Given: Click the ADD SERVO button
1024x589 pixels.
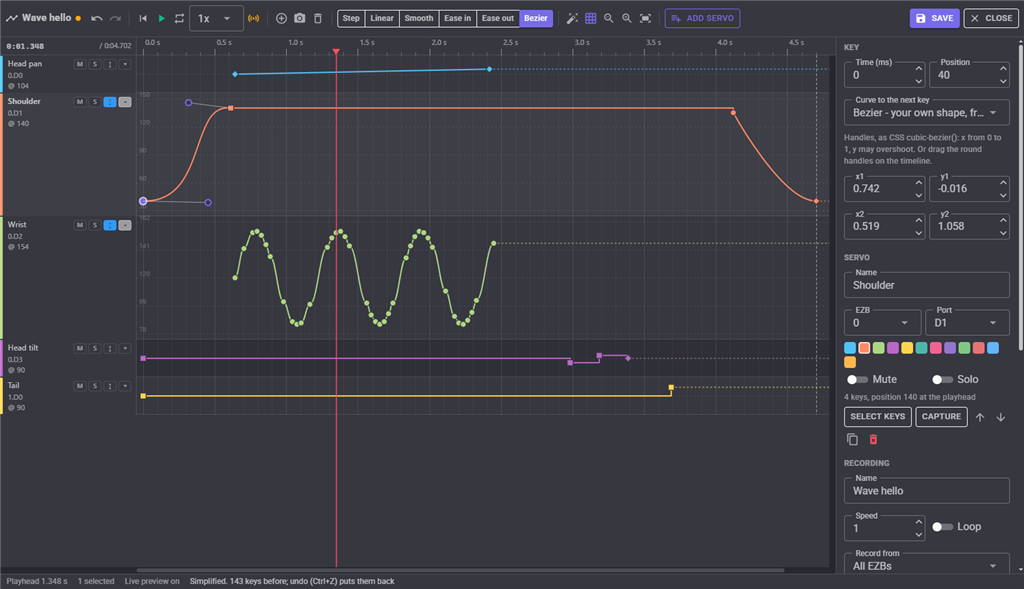Looking at the screenshot, I should [x=702, y=18].
